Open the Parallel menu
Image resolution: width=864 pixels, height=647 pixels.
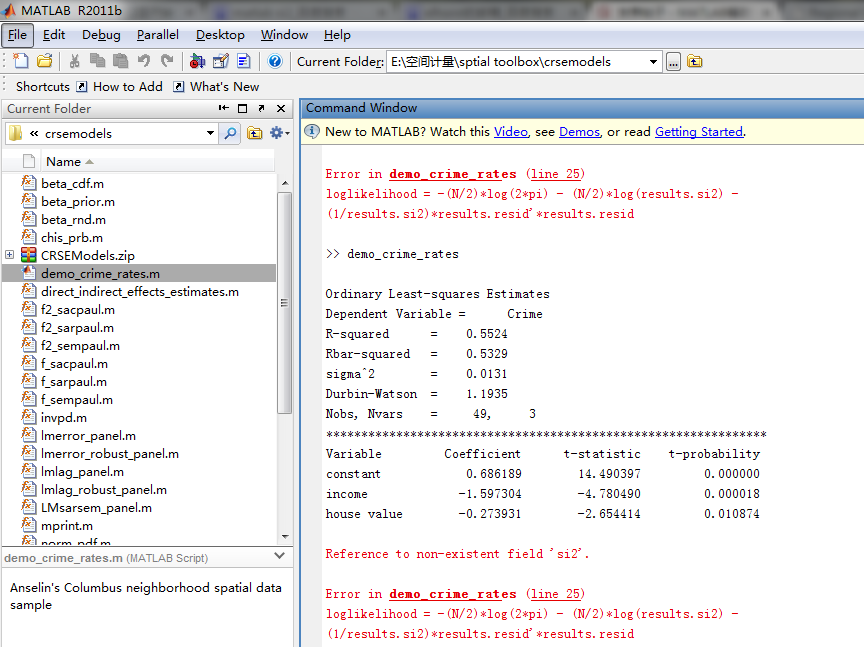pyautogui.click(x=158, y=34)
